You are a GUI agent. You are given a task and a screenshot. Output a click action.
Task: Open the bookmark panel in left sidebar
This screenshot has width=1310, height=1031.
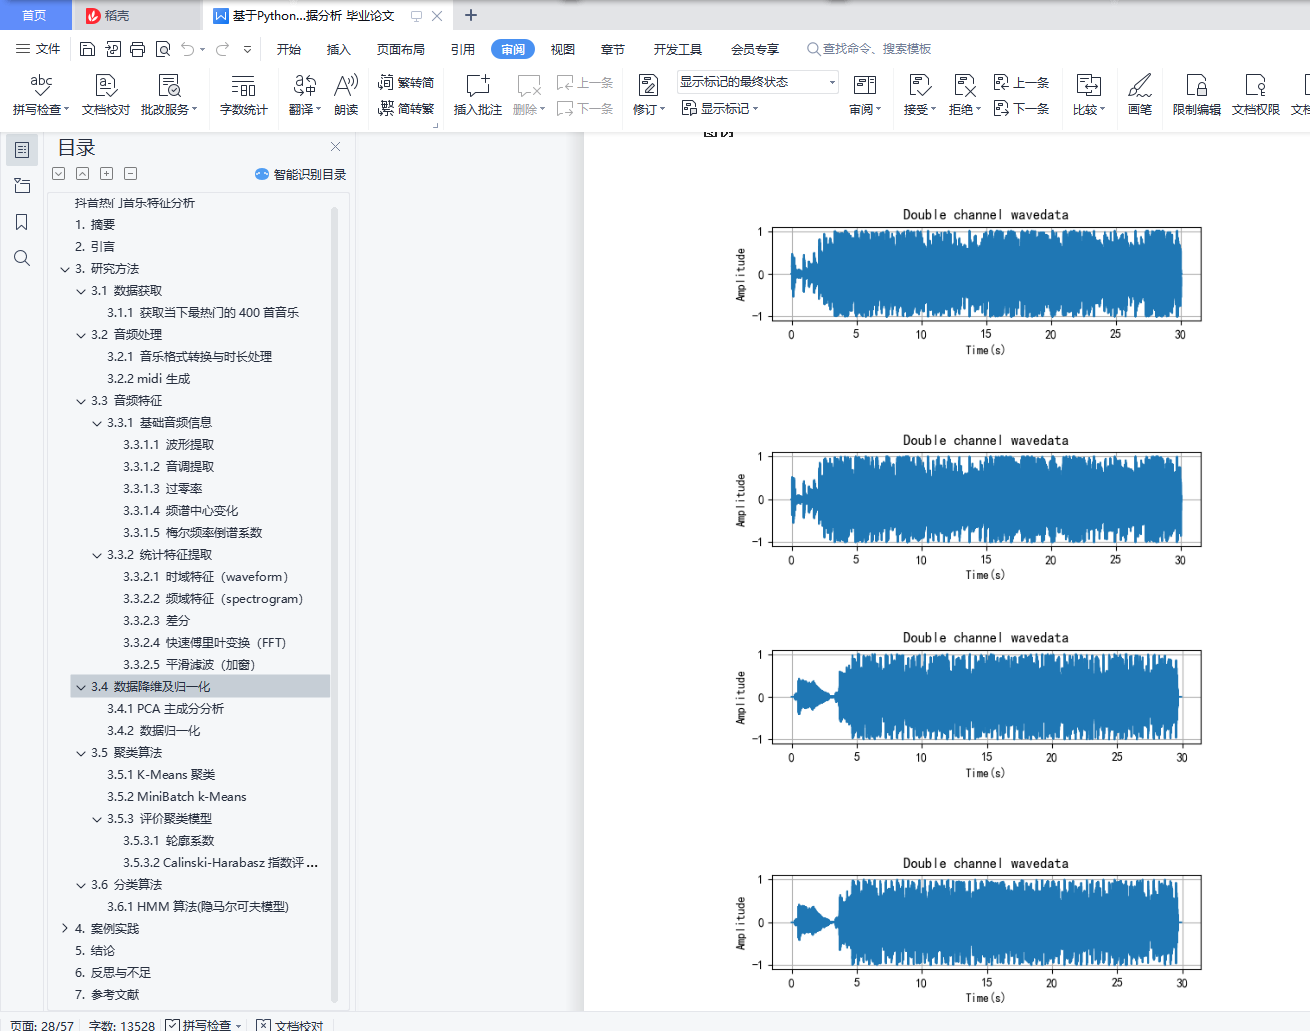coord(22,222)
